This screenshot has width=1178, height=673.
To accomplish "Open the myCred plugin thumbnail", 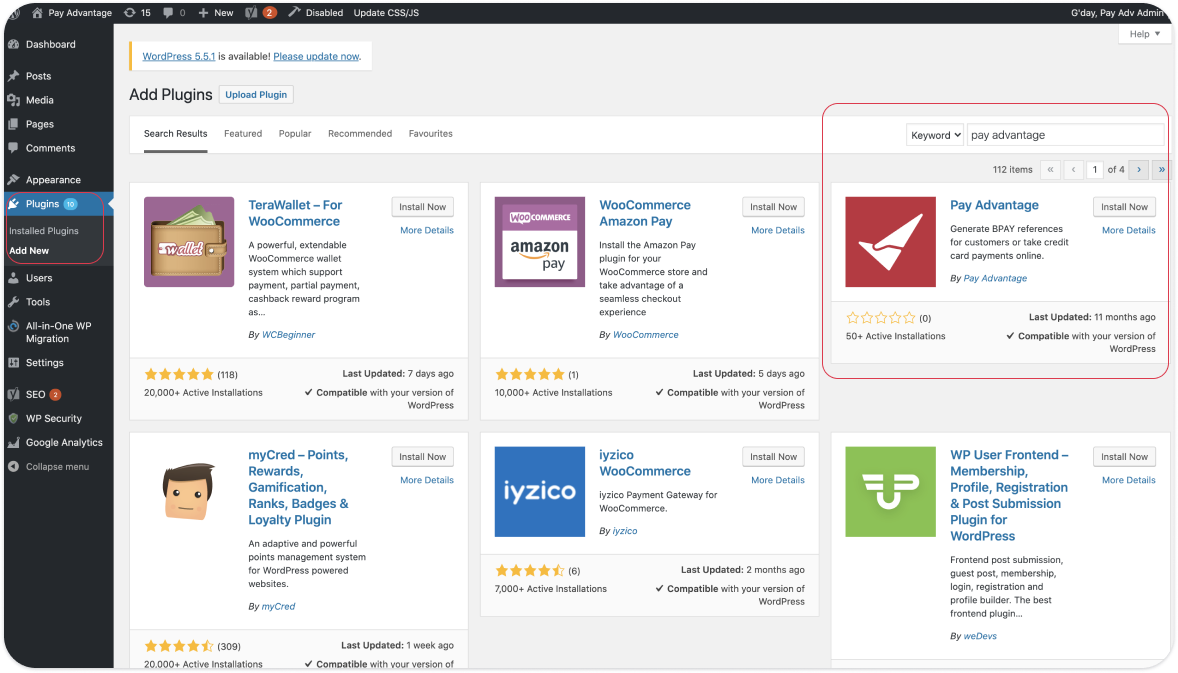I will tap(189, 492).
